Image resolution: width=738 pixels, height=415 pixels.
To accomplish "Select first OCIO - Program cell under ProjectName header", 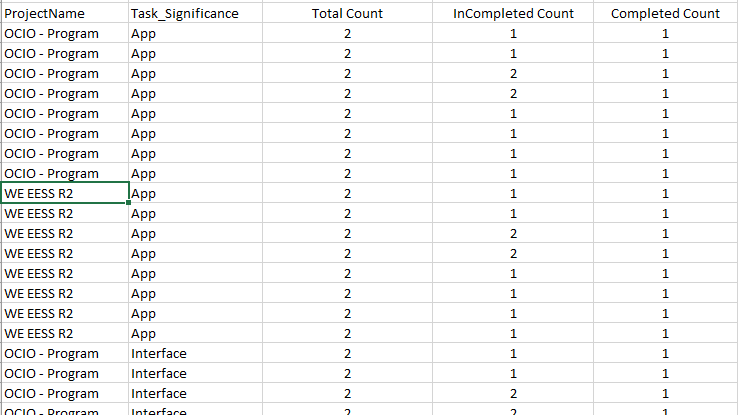I will [65, 33].
